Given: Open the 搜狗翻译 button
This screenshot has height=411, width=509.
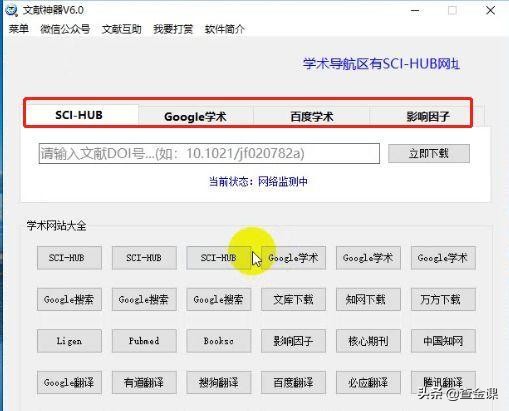Looking at the screenshot, I should (x=219, y=382).
